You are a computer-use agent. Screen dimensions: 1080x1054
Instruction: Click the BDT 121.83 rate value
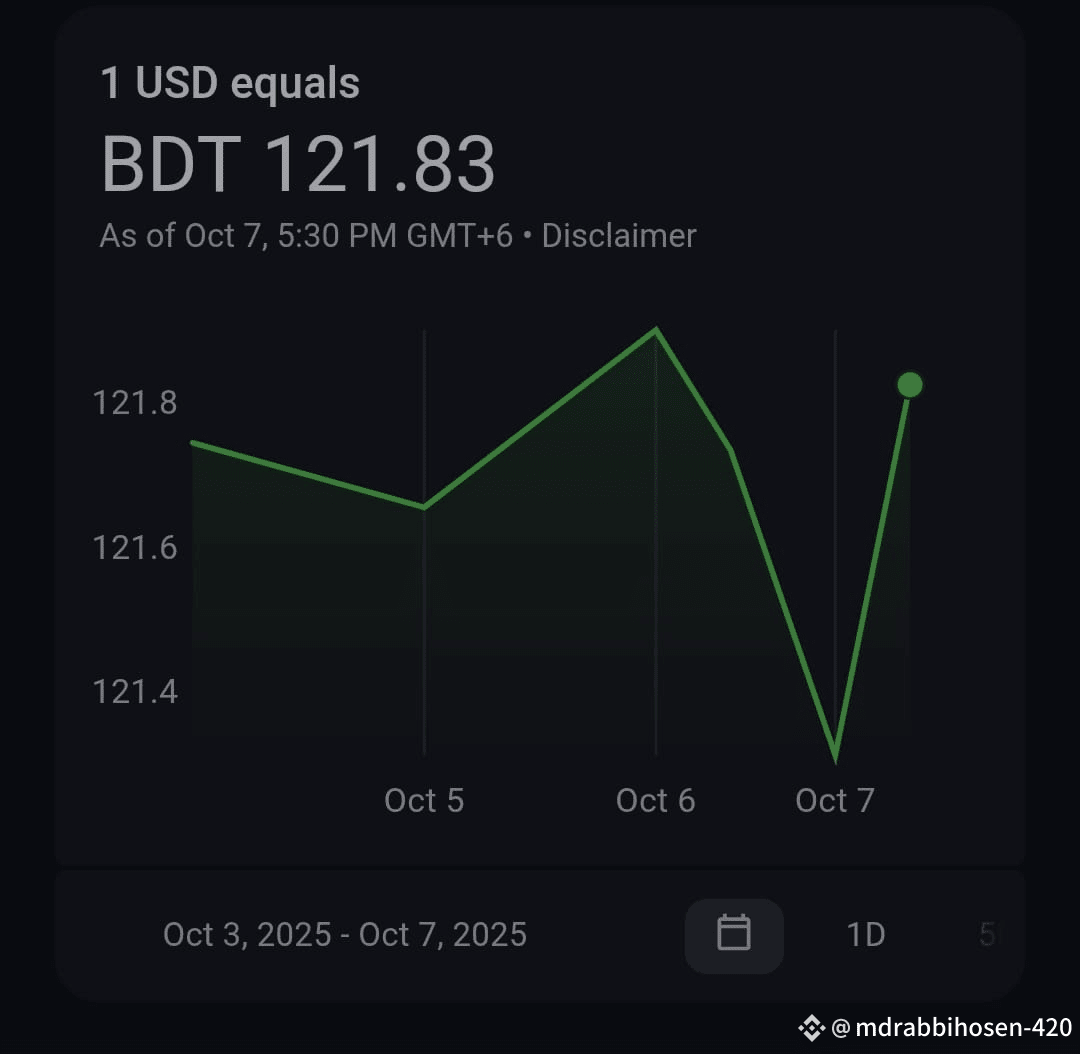298,164
